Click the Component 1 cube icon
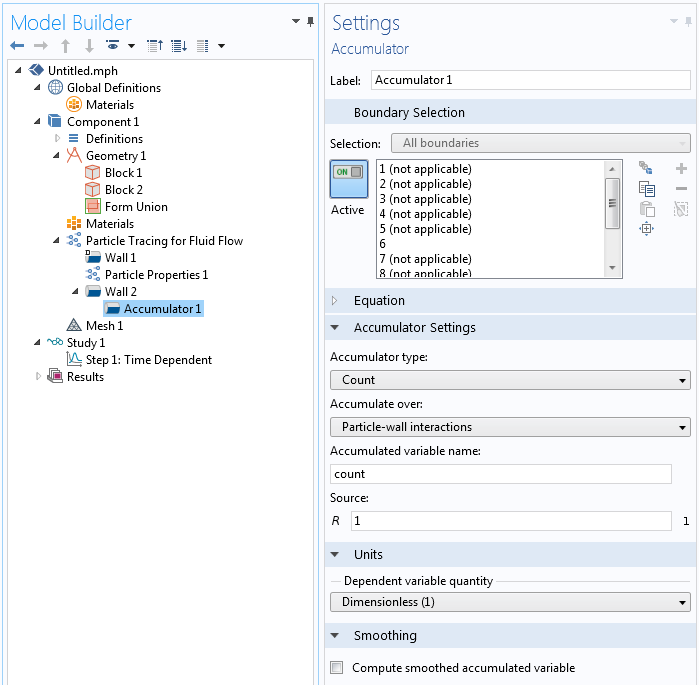The height and width of the screenshot is (685, 699). click(x=54, y=121)
